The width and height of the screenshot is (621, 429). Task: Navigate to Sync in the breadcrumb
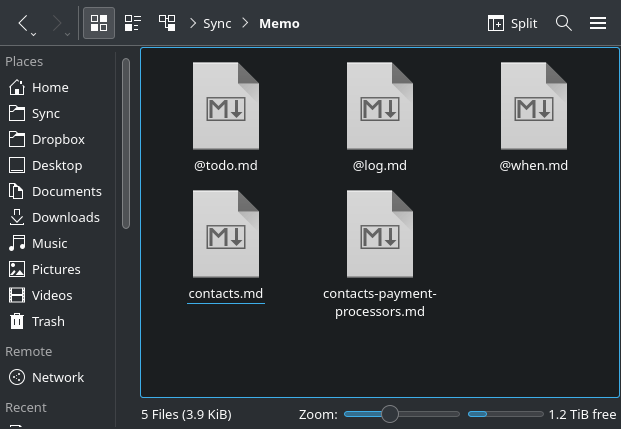(217, 23)
